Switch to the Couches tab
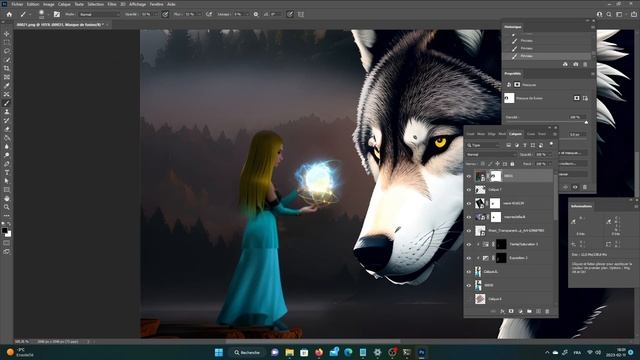 point(531,134)
